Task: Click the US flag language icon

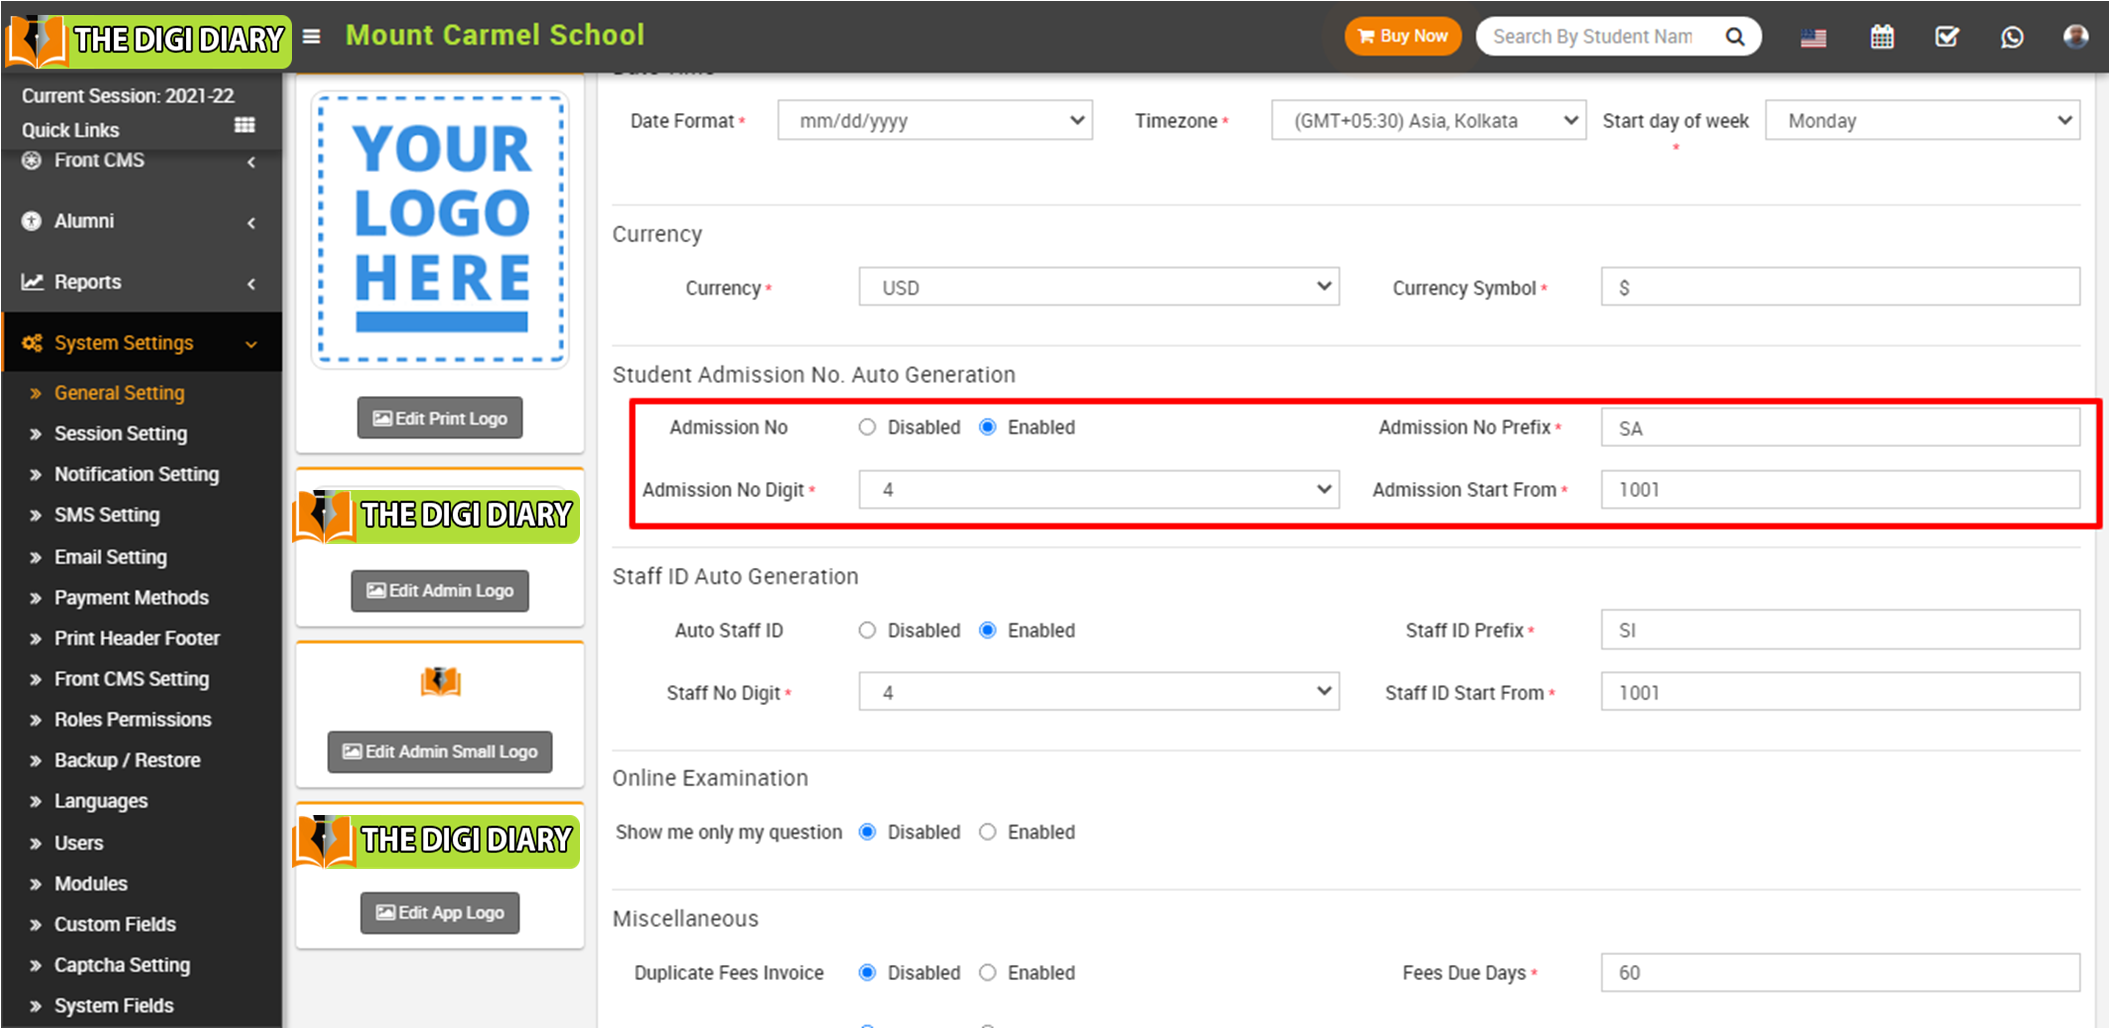Action: (x=1813, y=38)
